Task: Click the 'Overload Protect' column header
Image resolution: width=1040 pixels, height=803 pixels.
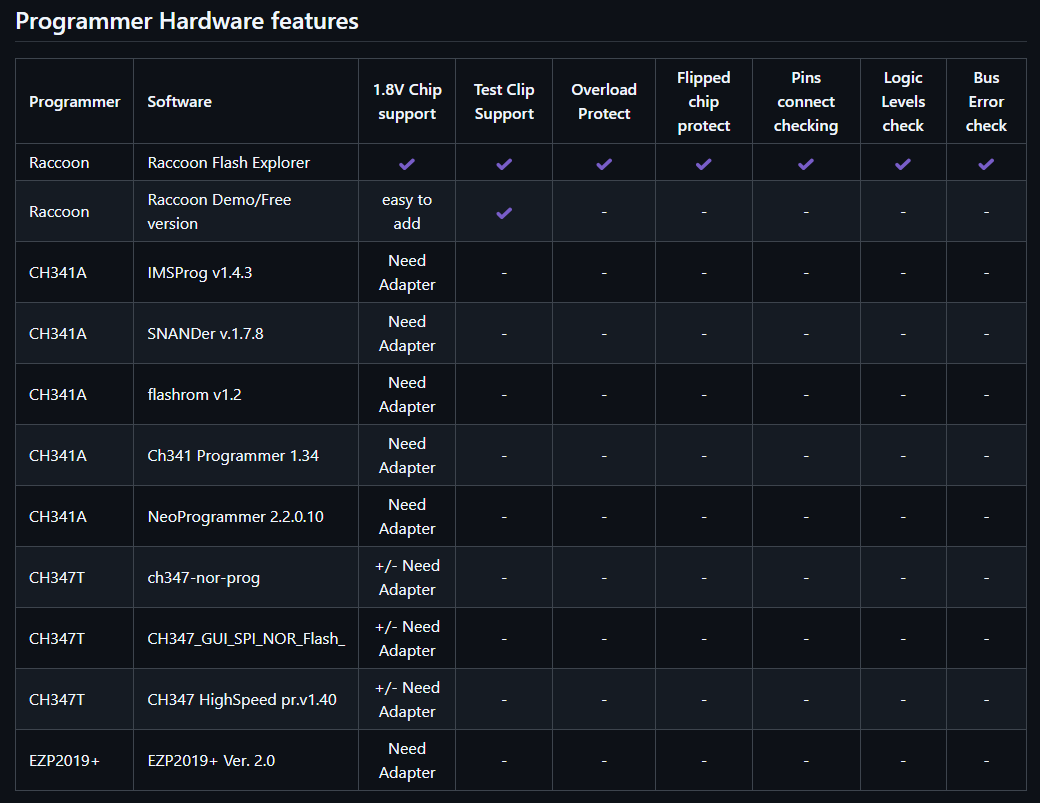Action: coord(604,101)
